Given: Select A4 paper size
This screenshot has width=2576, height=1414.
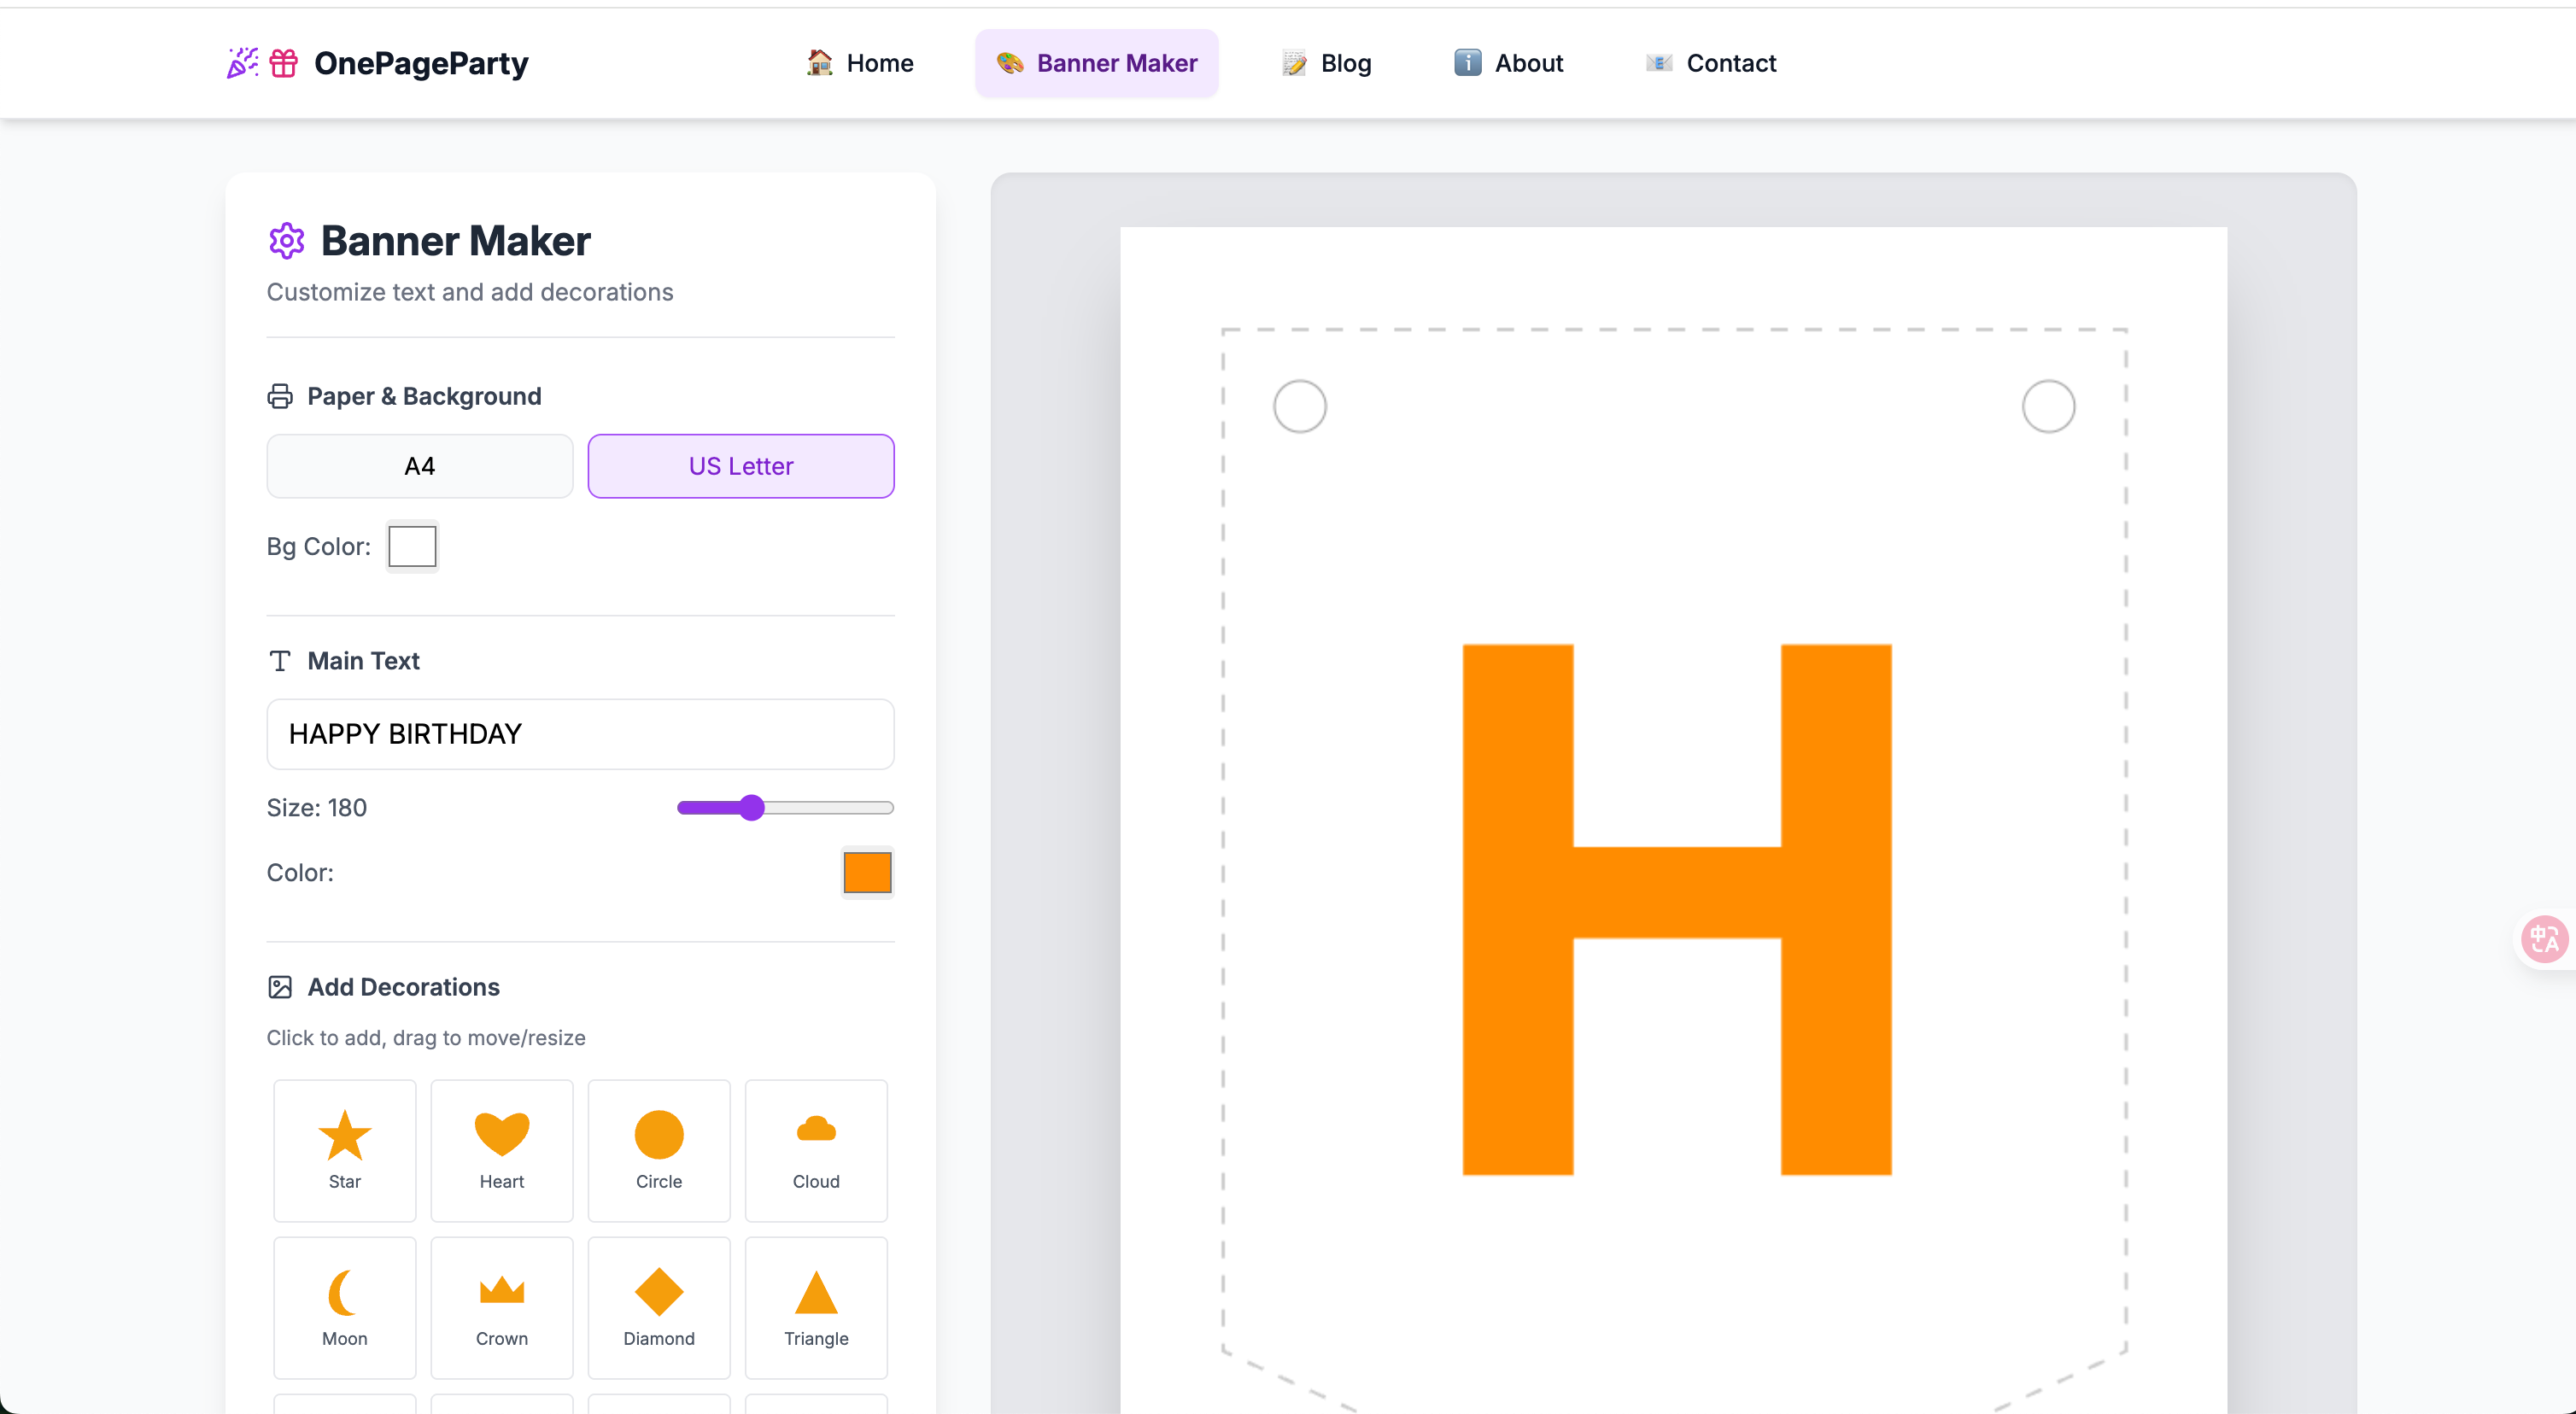Looking at the screenshot, I should tap(419, 466).
